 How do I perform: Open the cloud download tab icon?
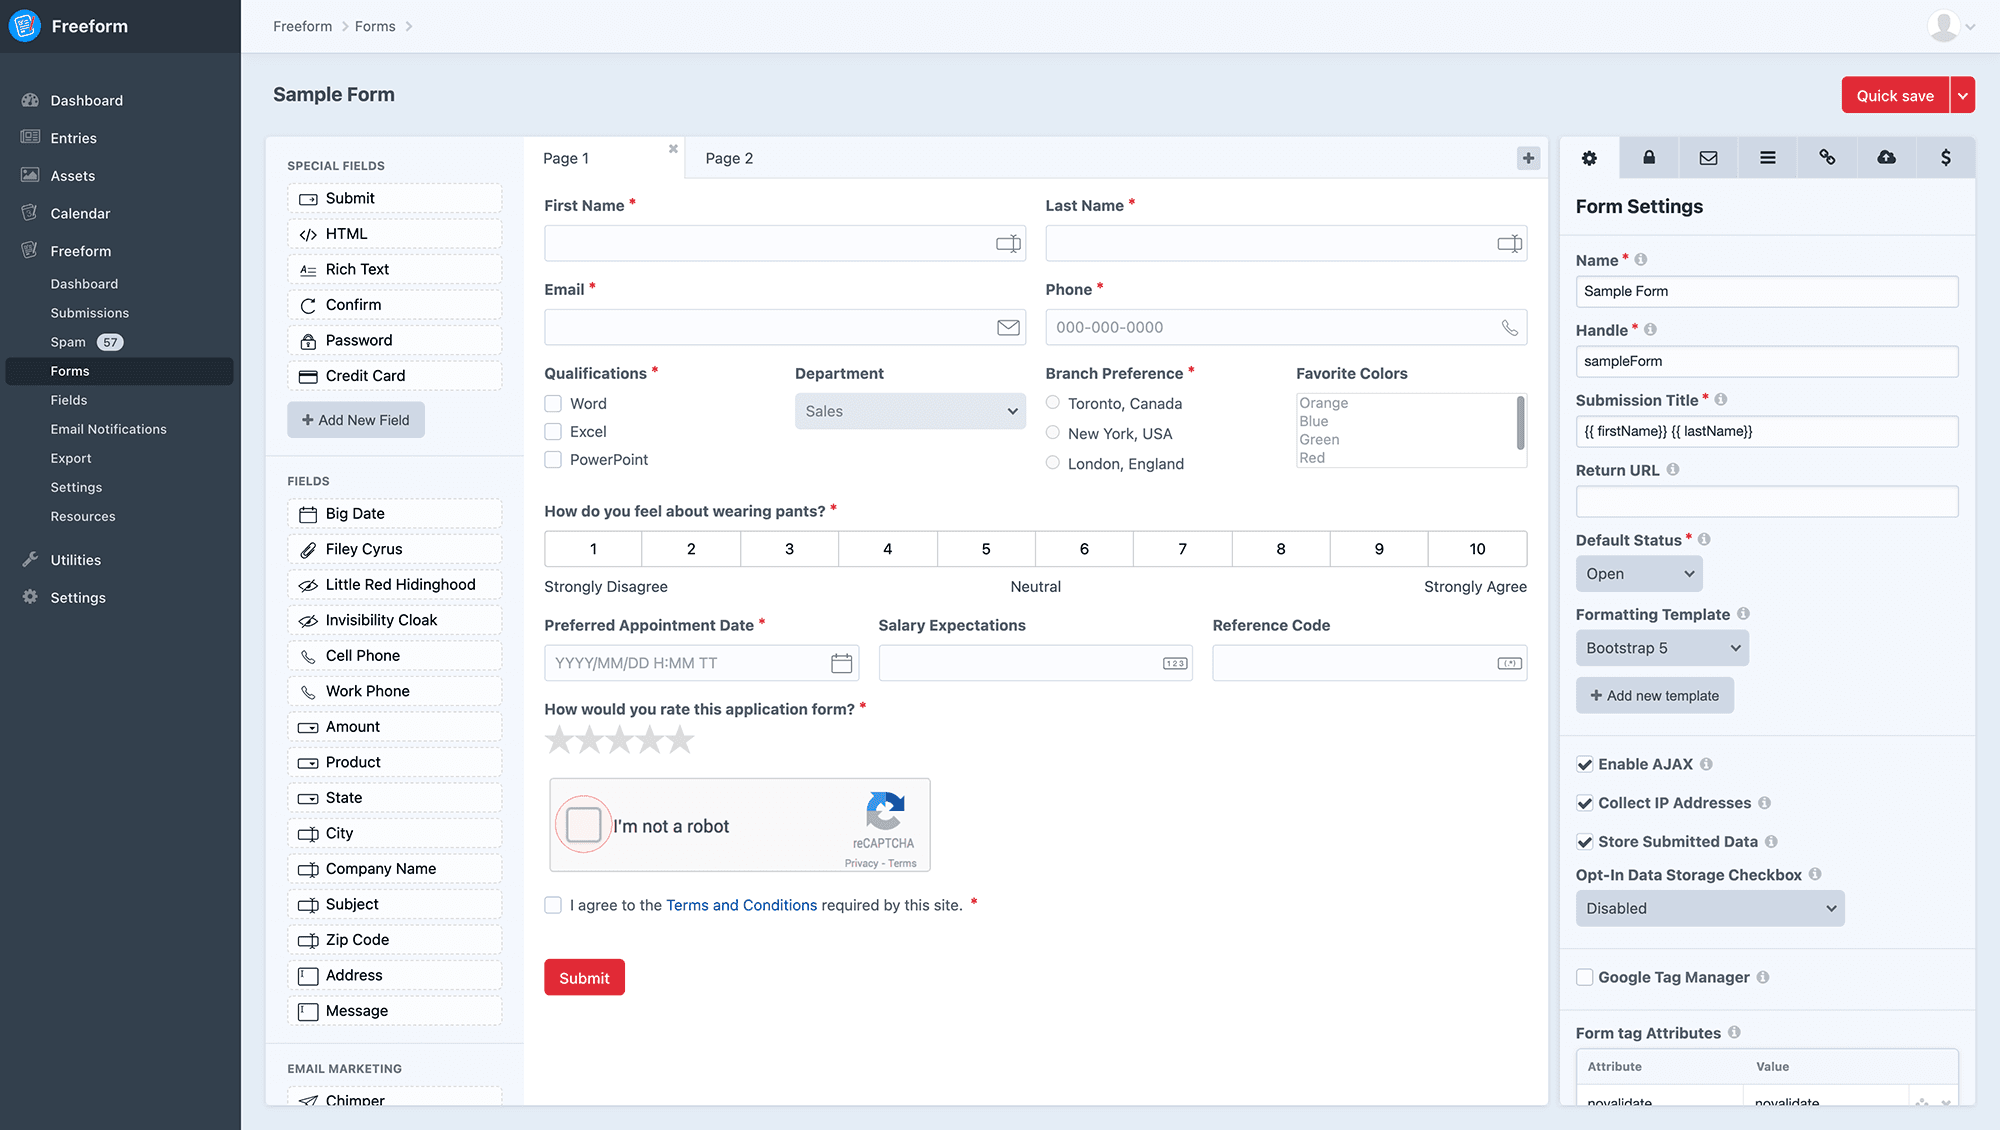pyautogui.click(x=1886, y=158)
